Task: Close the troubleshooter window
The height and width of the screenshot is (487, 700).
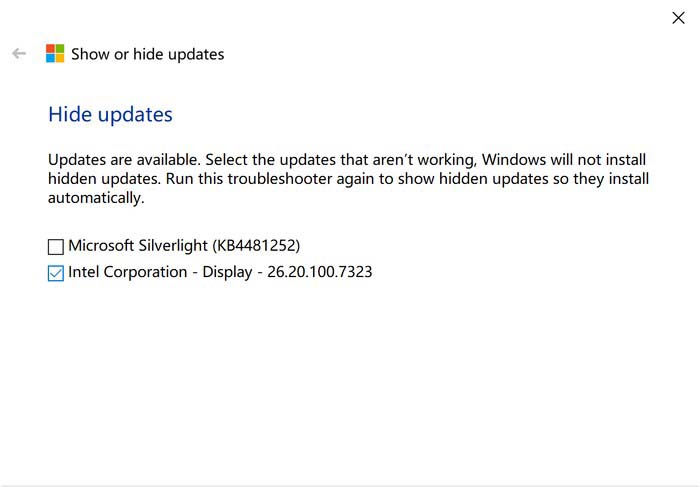Action: (678, 18)
